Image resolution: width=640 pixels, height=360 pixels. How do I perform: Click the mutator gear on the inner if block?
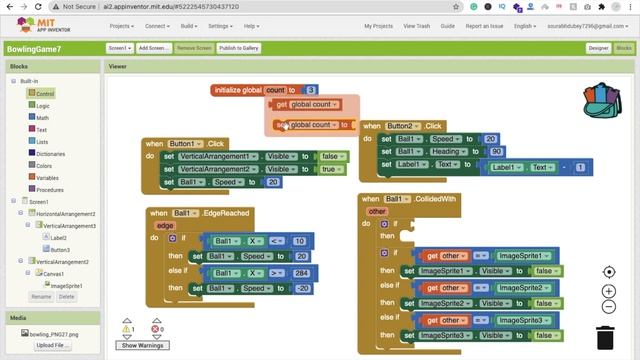click(x=384, y=253)
